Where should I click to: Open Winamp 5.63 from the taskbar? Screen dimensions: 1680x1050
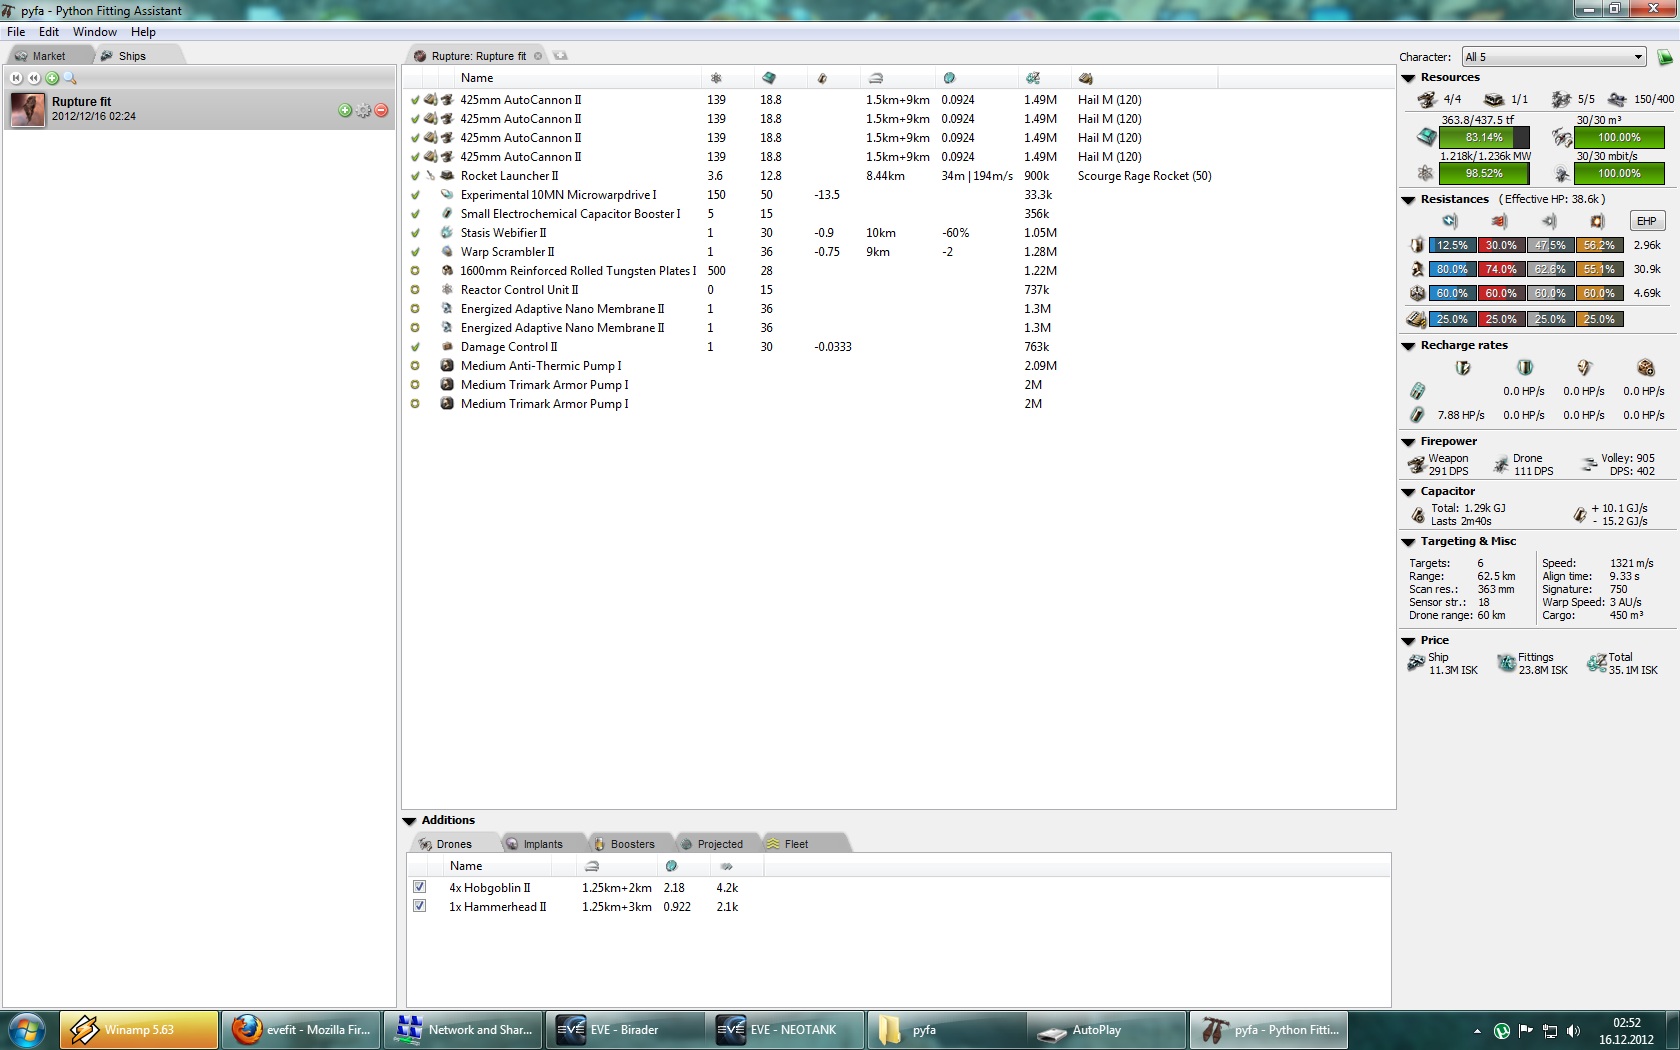point(139,1030)
